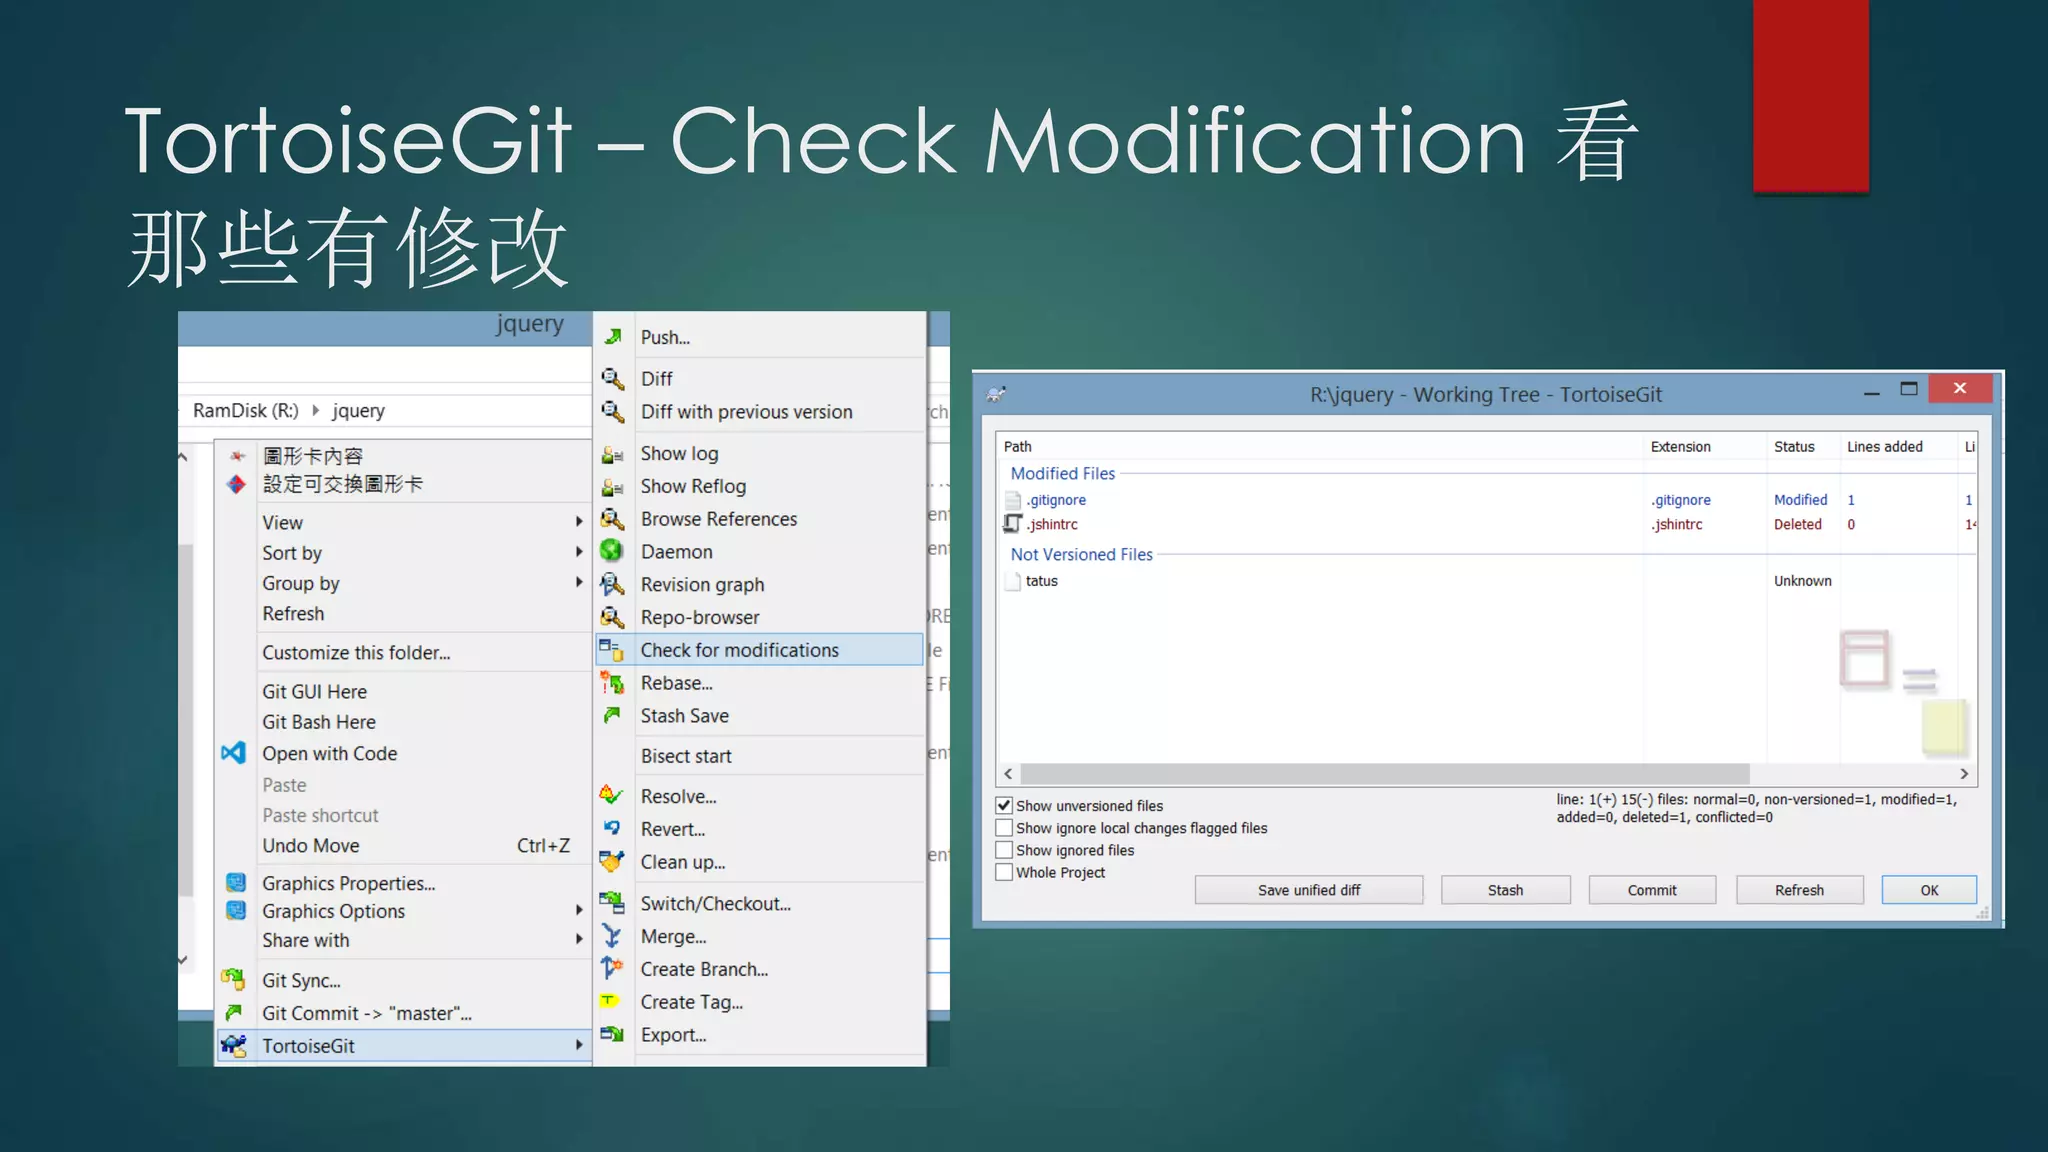Click the Create Branch icon
Screen dimensions: 2048x1152
pos(612,968)
